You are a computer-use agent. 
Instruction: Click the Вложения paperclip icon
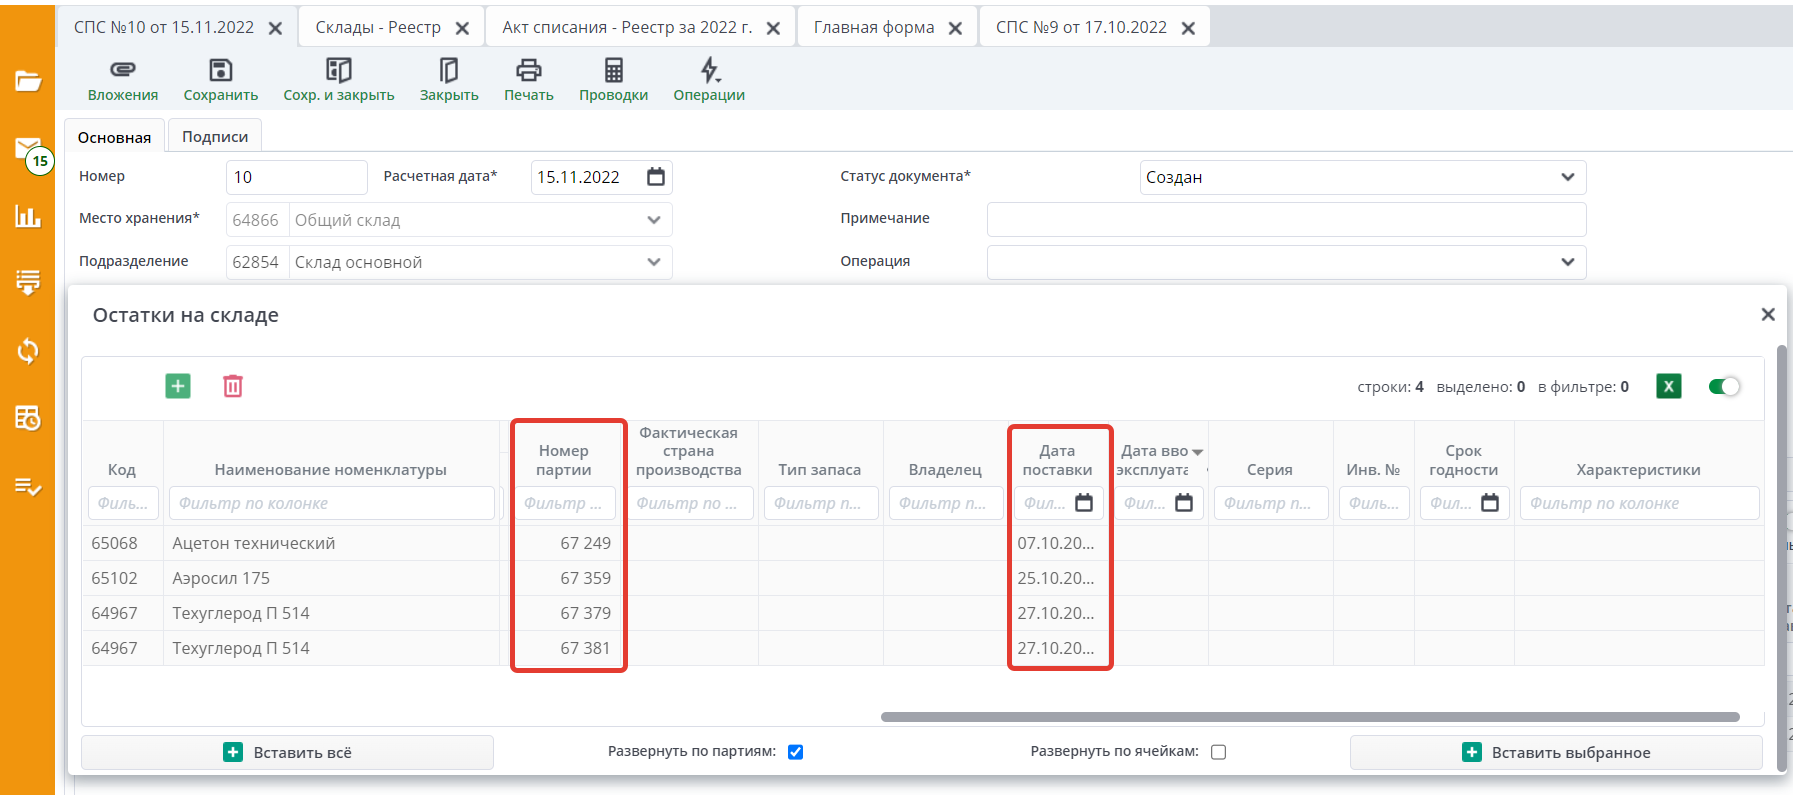pos(122,70)
